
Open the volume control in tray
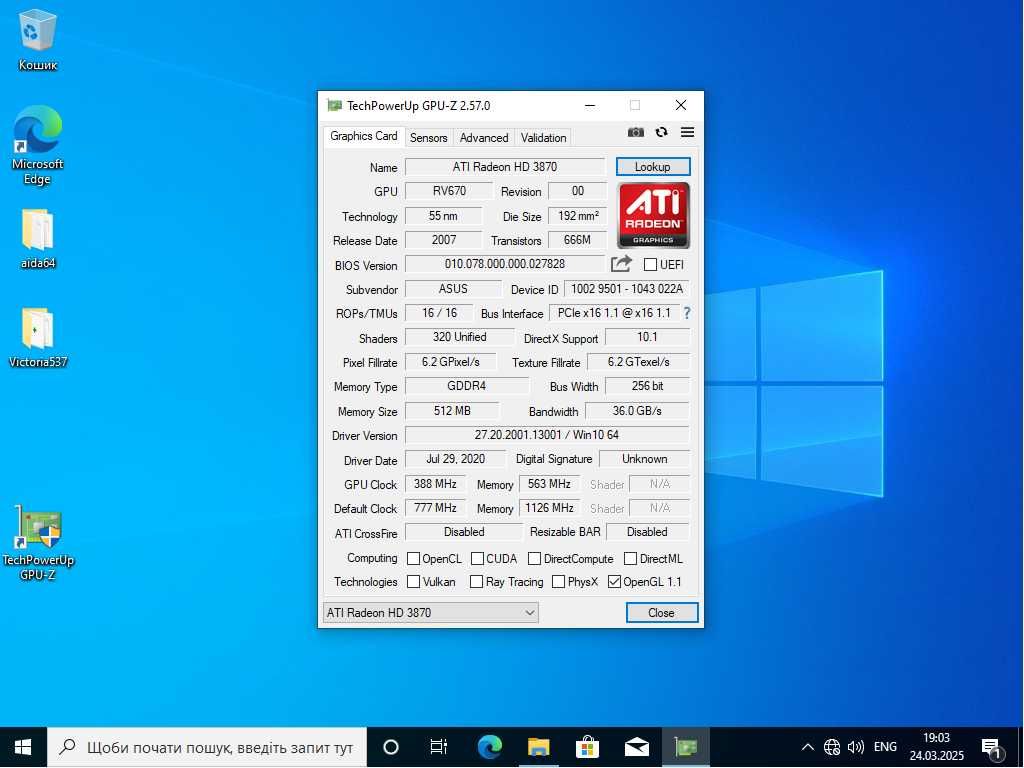856,747
